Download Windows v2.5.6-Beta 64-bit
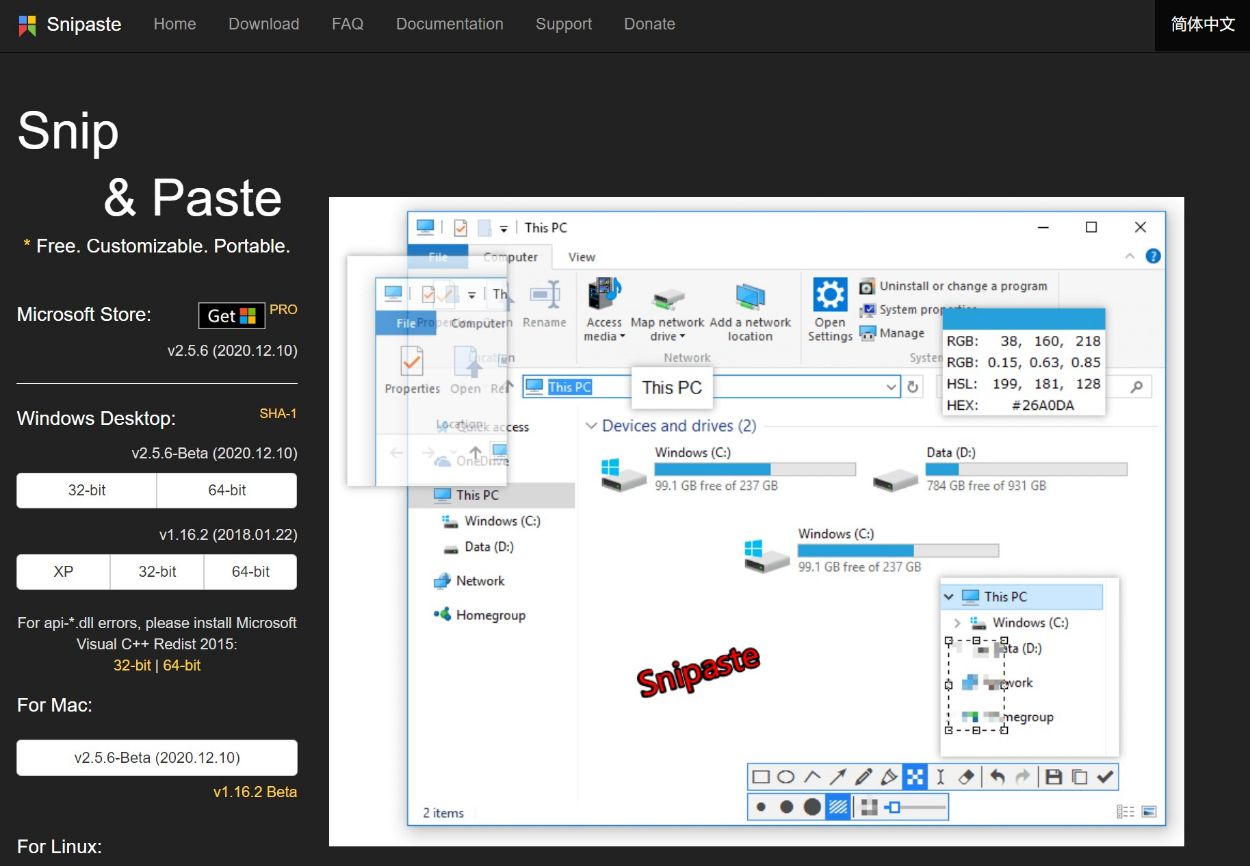This screenshot has height=866, width=1250. pyautogui.click(x=227, y=490)
